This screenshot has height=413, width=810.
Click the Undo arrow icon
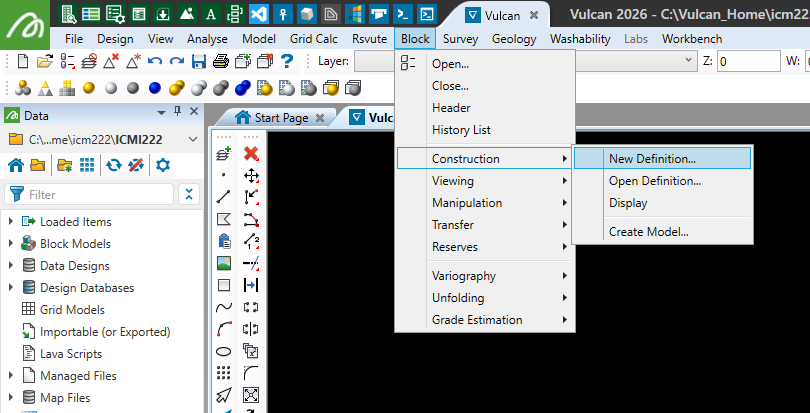point(154,62)
